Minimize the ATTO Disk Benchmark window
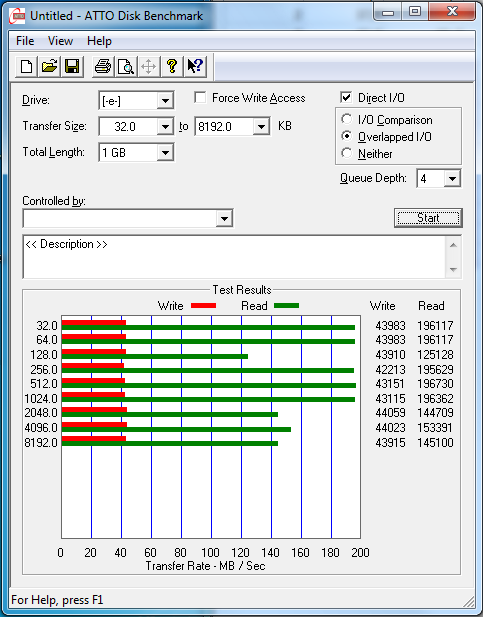This screenshot has height=617, width=483. click(x=387, y=12)
